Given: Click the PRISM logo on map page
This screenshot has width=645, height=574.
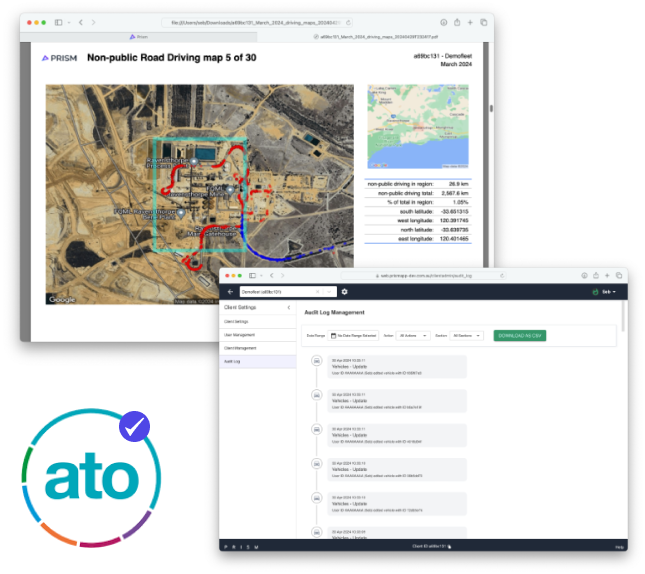Looking at the screenshot, I should pos(59,58).
